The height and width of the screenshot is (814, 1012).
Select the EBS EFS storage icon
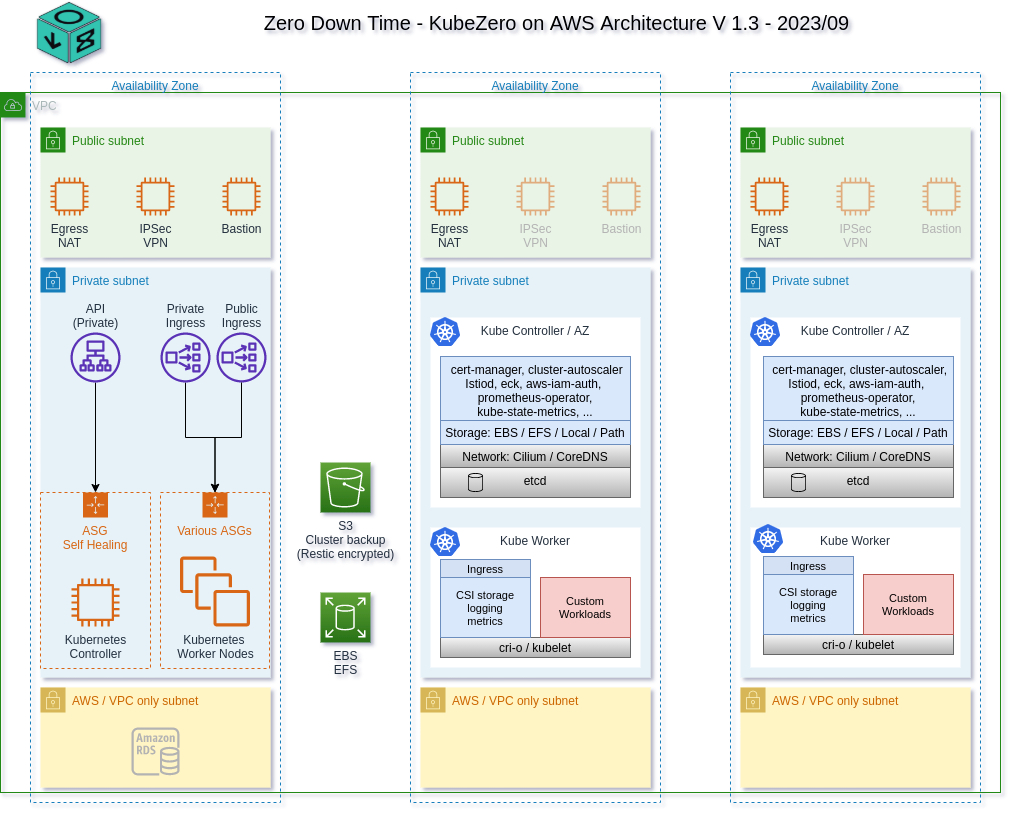point(345,618)
